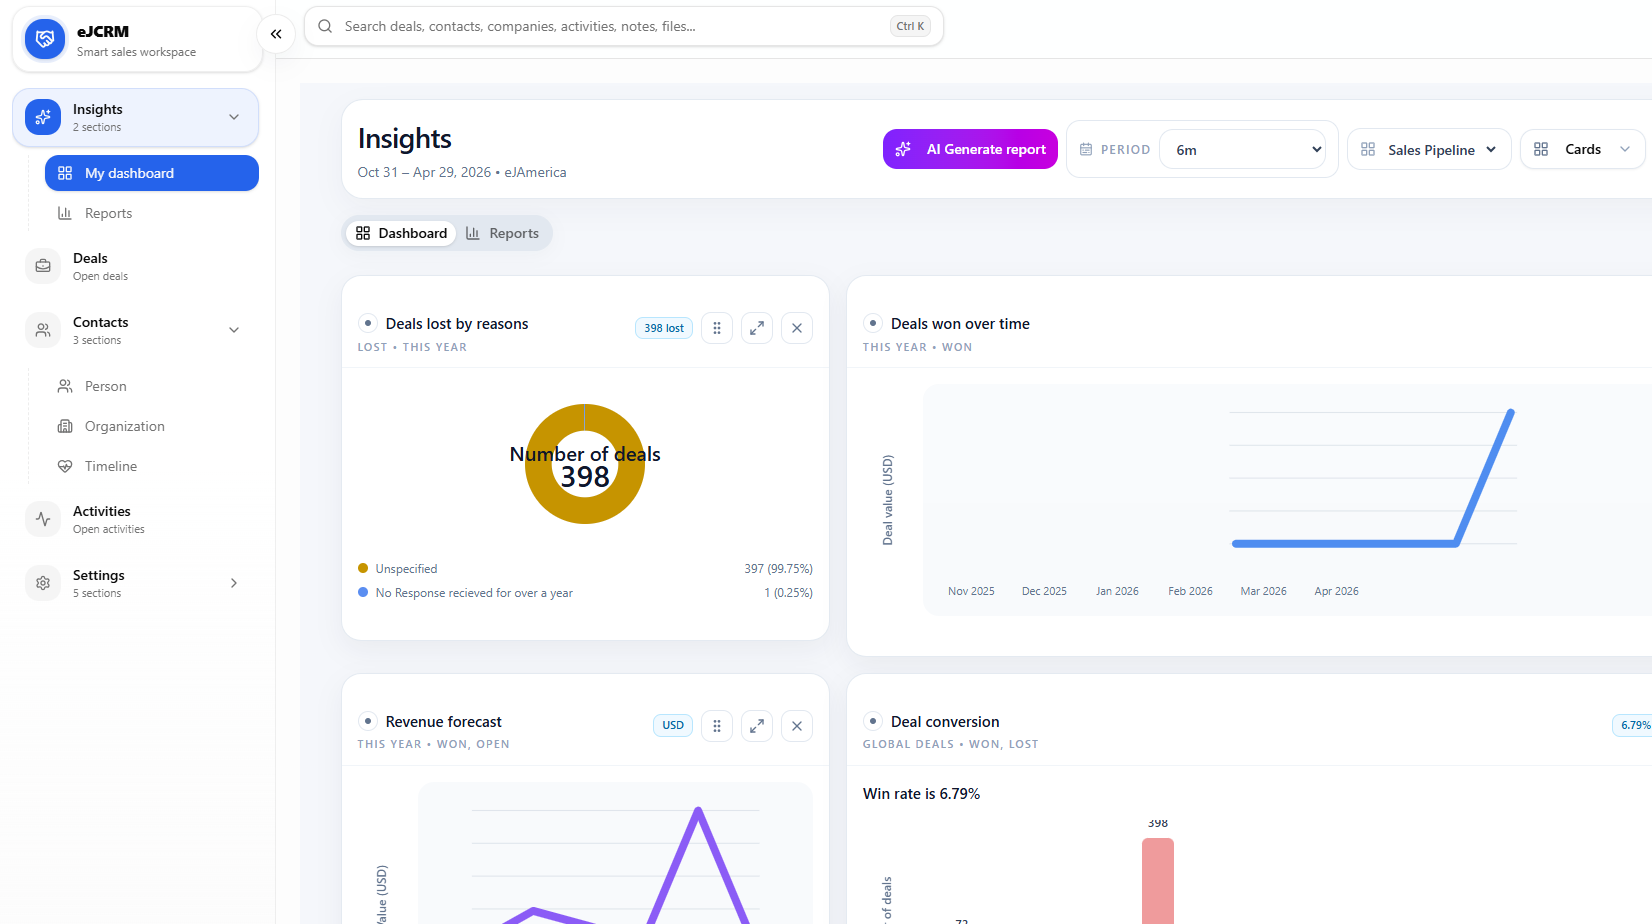Open the Cards view dropdown
This screenshot has width=1652, height=924.
pyautogui.click(x=1582, y=149)
